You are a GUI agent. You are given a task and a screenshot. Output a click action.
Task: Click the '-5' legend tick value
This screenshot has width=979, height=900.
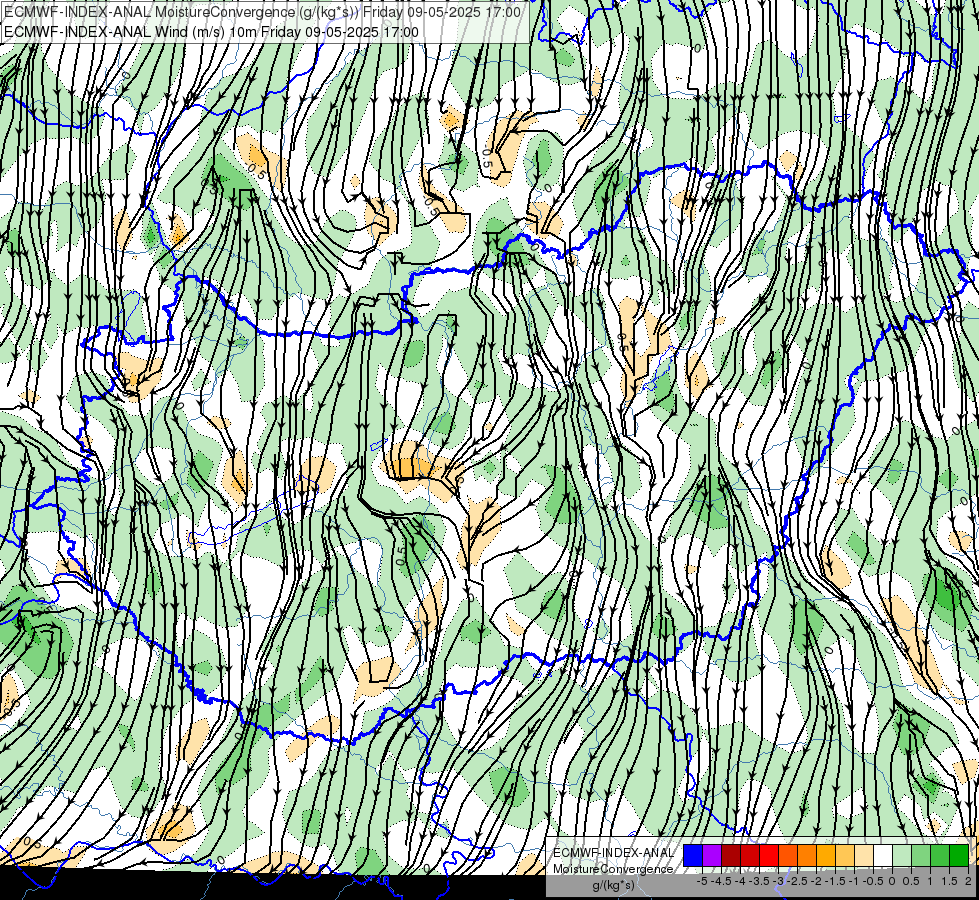pyautogui.click(x=702, y=881)
